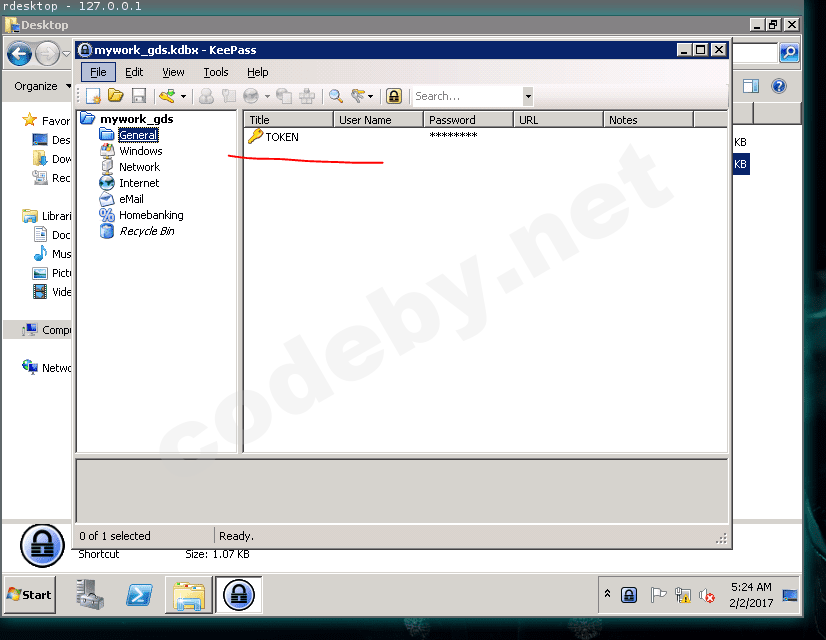Click the Explorer Back arrow button
The width and height of the screenshot is (826, 640).
[19, 53]
